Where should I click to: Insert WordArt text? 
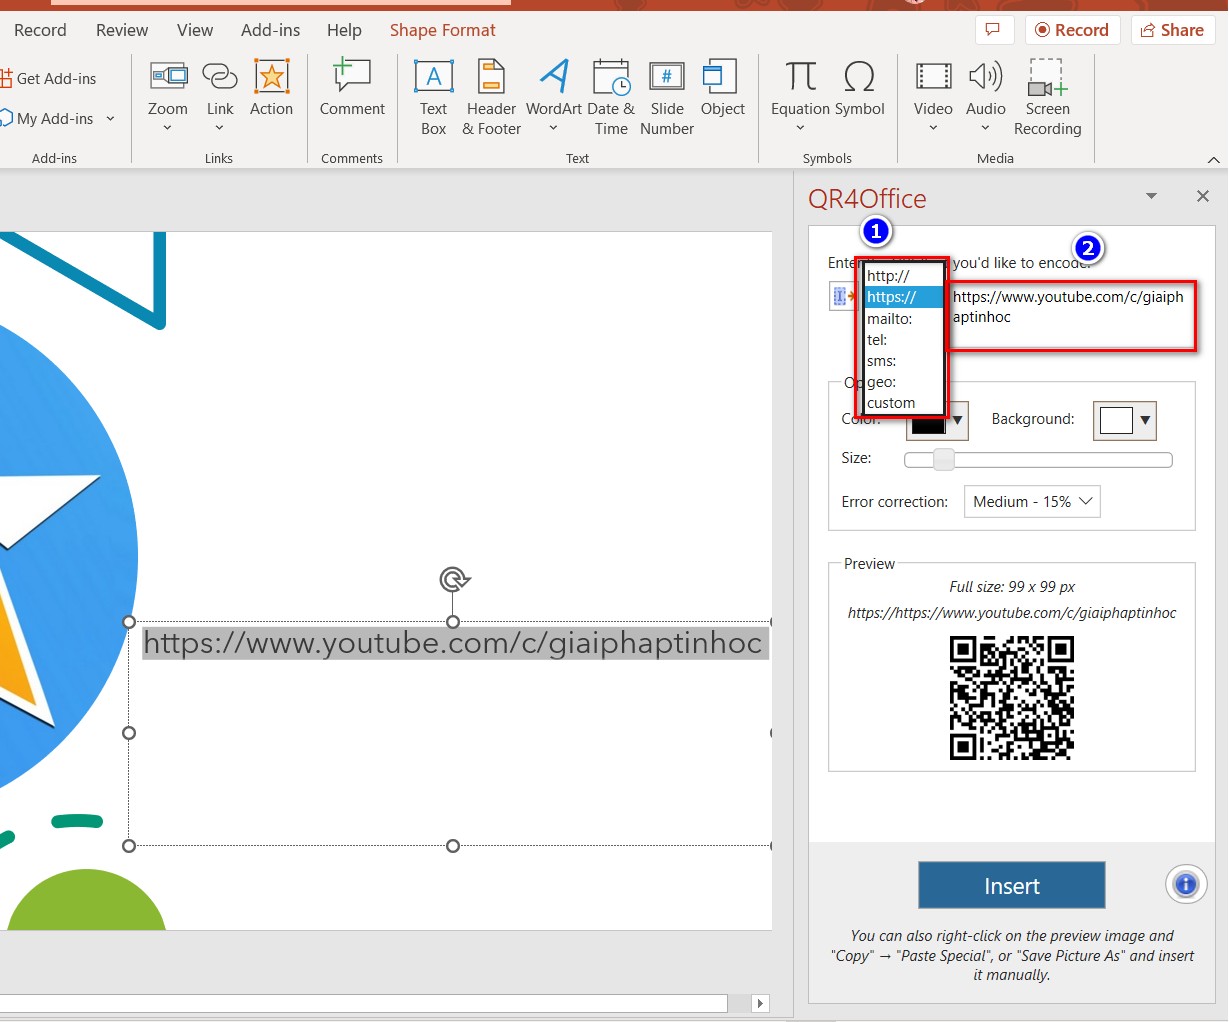[553, 96]
